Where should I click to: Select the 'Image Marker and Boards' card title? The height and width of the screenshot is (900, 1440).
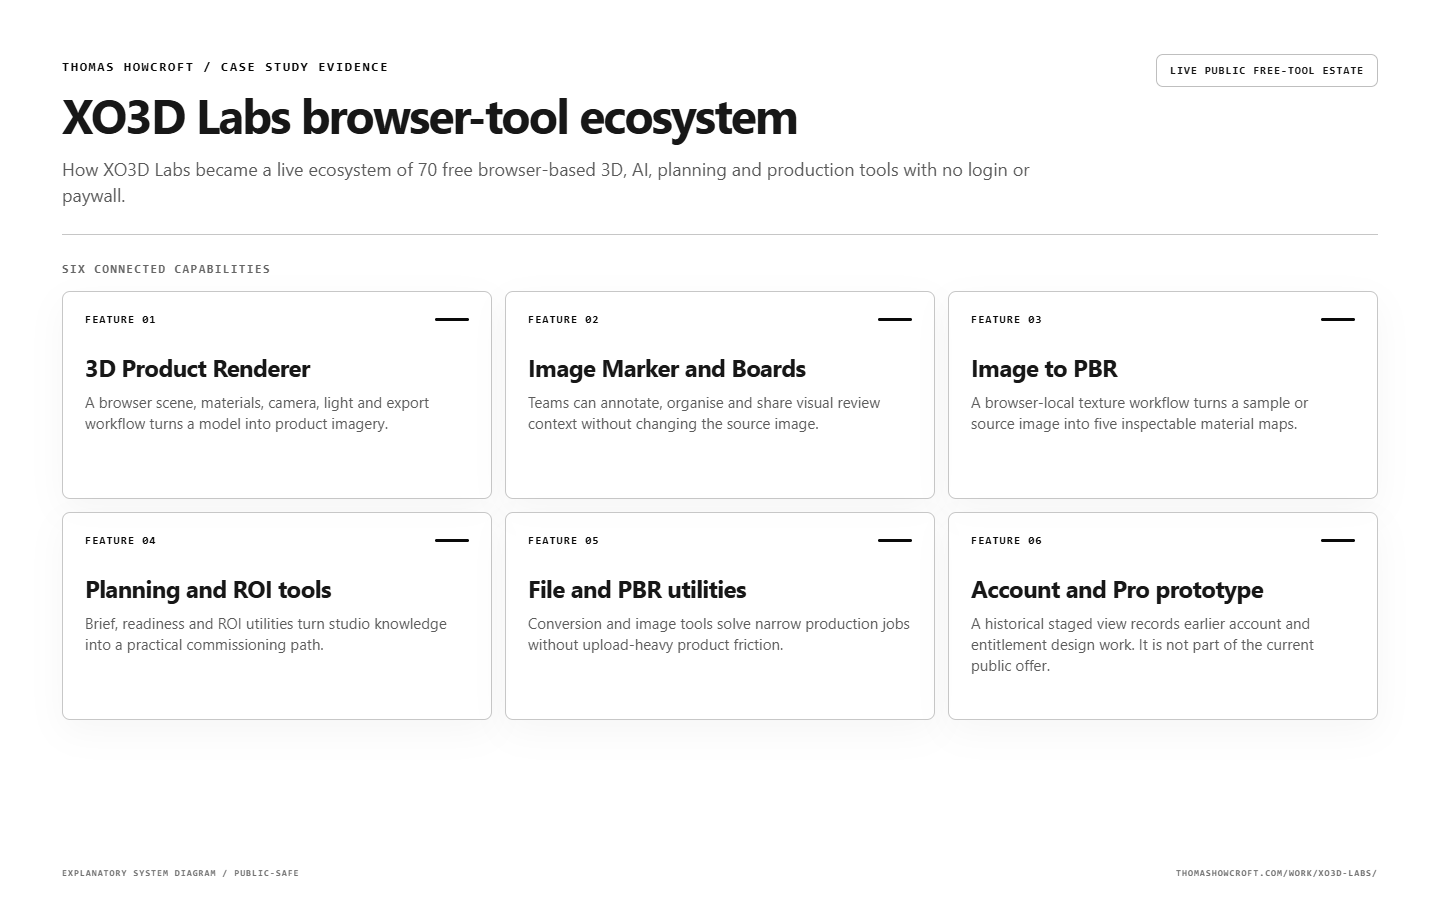click(667, 369)
